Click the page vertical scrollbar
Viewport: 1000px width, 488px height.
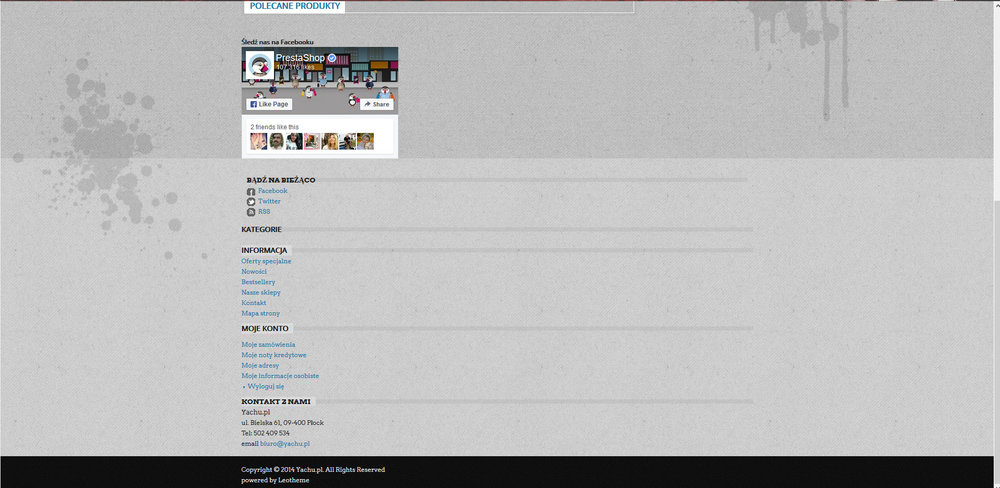pos(997,242)
